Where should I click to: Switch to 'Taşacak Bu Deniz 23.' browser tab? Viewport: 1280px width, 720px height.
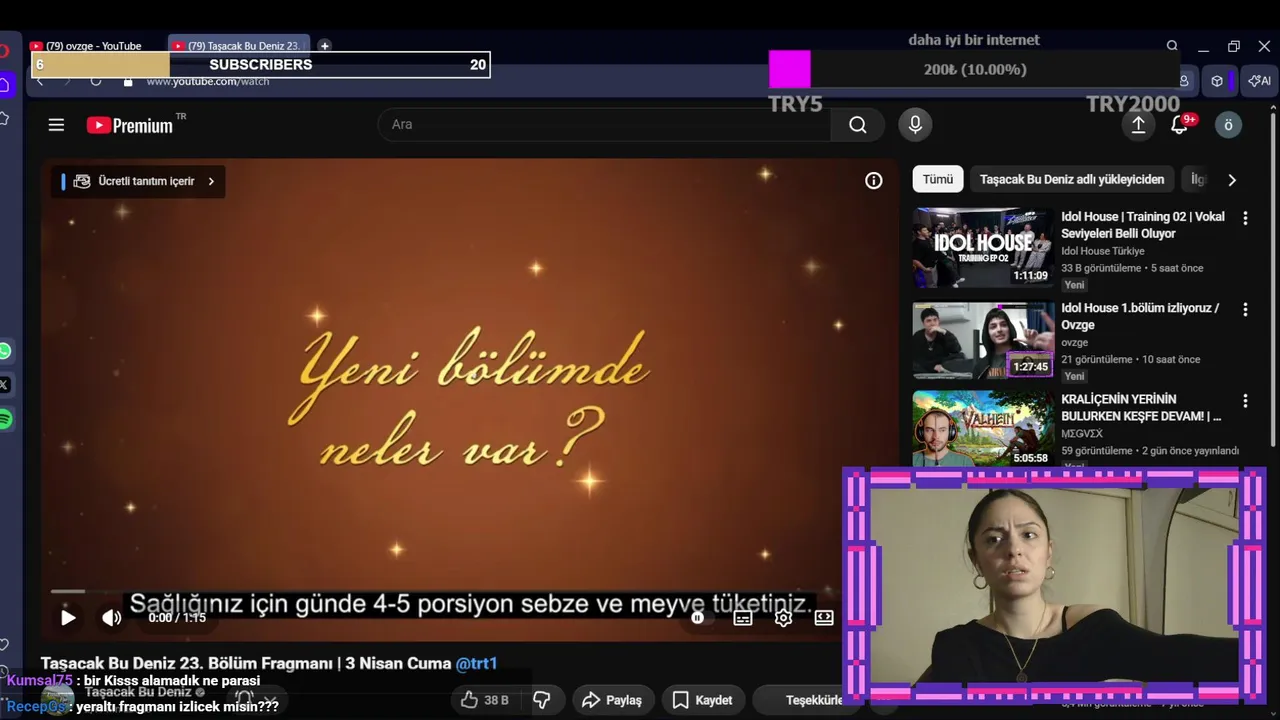[240, 46]
